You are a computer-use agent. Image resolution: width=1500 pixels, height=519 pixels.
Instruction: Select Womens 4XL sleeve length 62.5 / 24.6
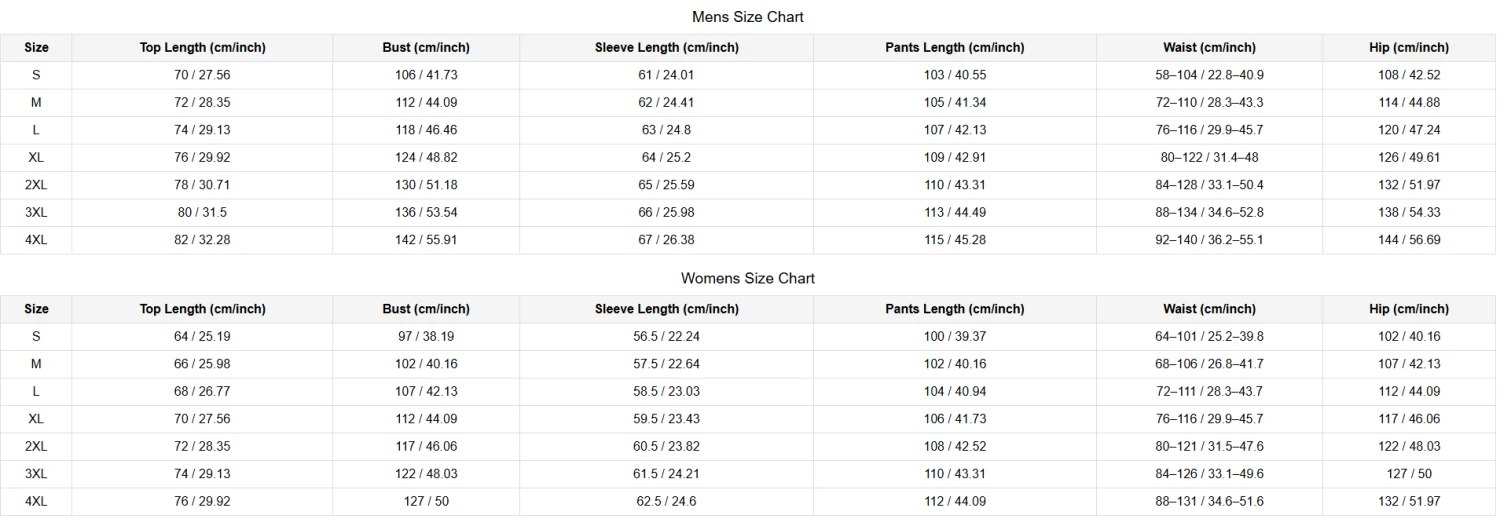[x=666, y=501]
